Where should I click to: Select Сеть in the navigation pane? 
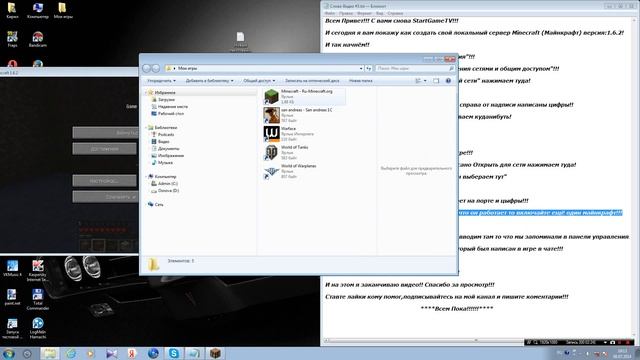156,204
